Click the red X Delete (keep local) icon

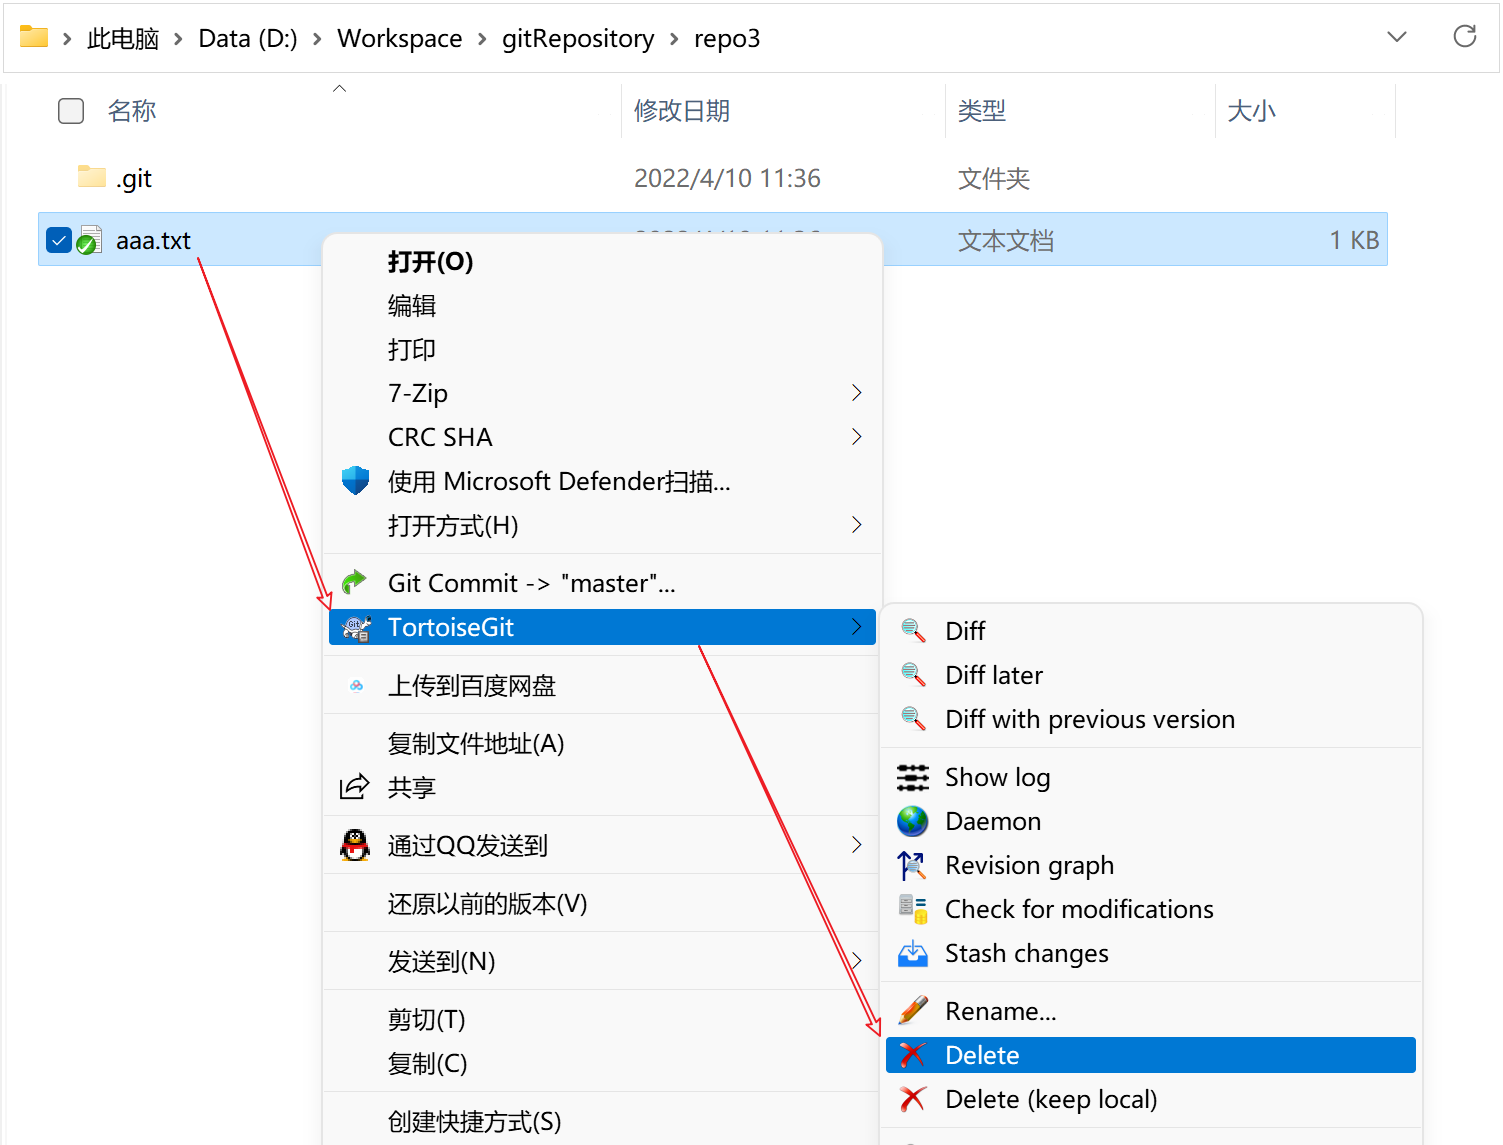[912, 1099]
